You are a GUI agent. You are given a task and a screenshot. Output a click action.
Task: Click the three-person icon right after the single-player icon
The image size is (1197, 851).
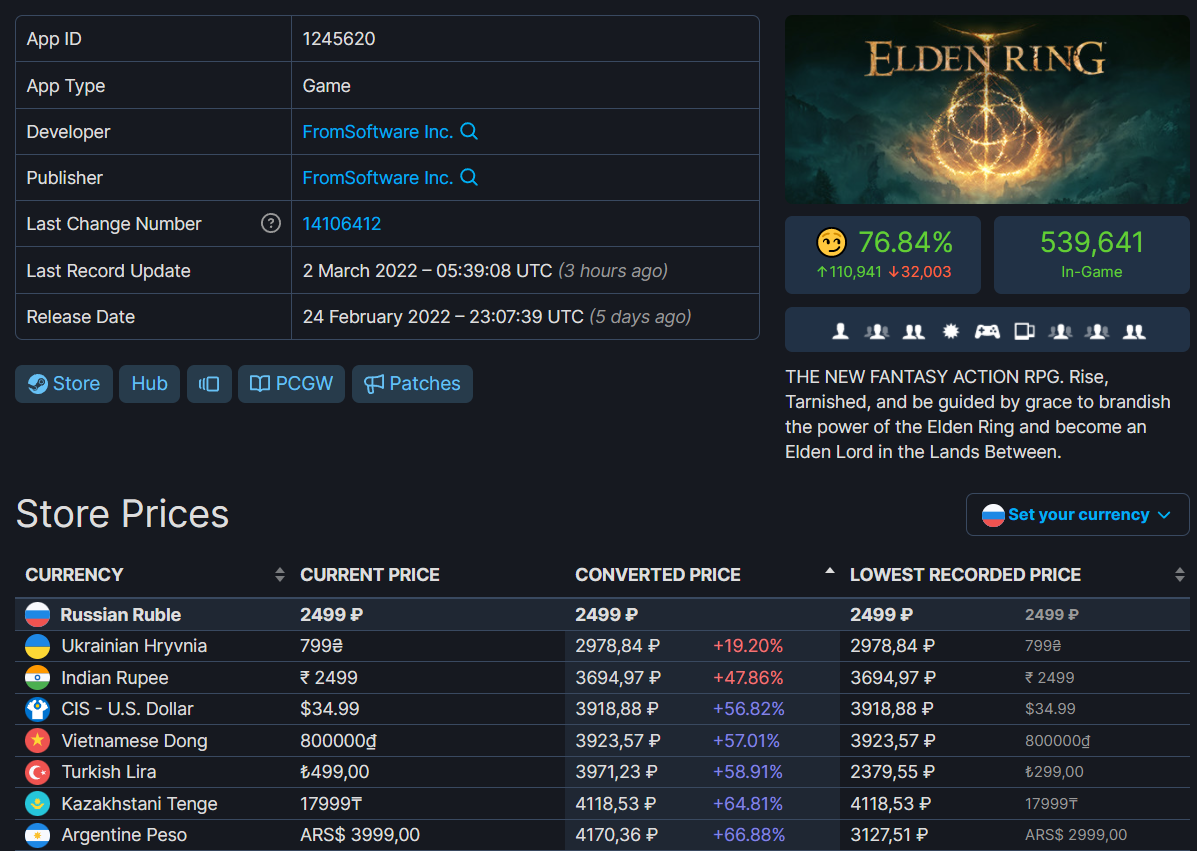[x=877, y=331]
